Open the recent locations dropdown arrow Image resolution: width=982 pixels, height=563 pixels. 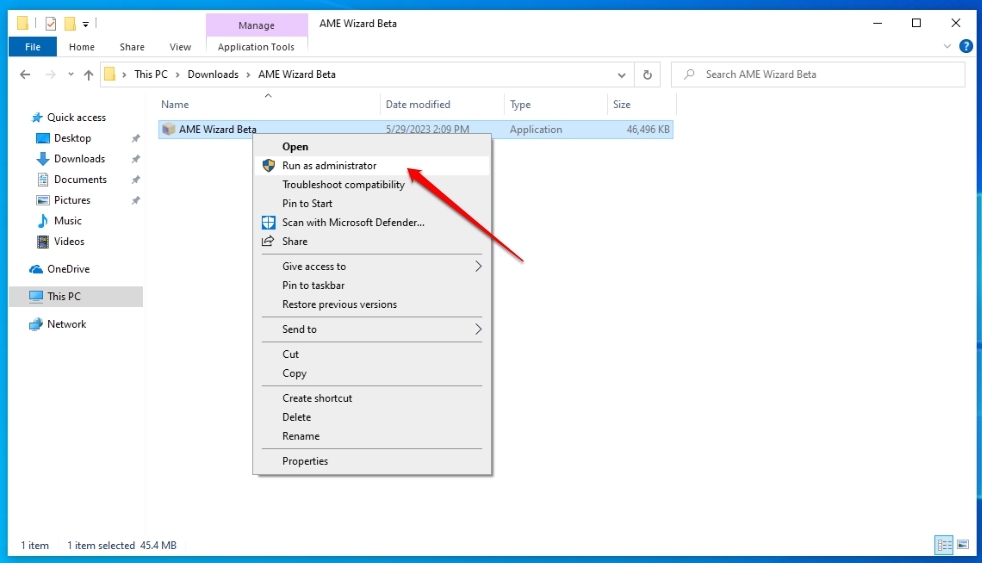pos(71,75)
